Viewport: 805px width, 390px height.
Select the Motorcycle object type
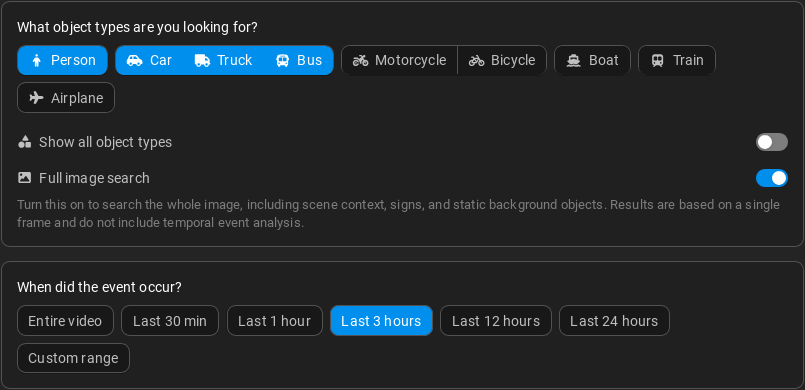pyautogui.click(x=399, y=60)
